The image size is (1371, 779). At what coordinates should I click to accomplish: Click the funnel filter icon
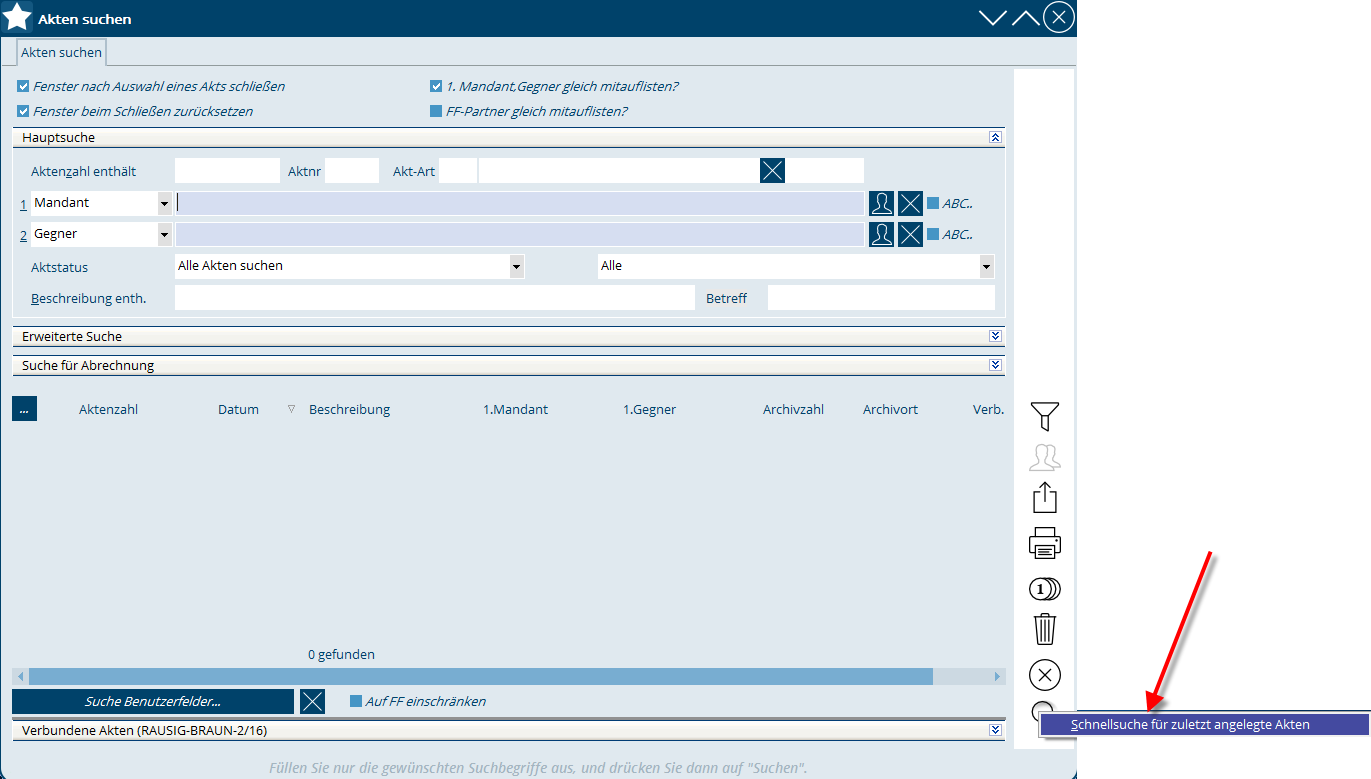pyautogui.click(x=1044, y=416)
